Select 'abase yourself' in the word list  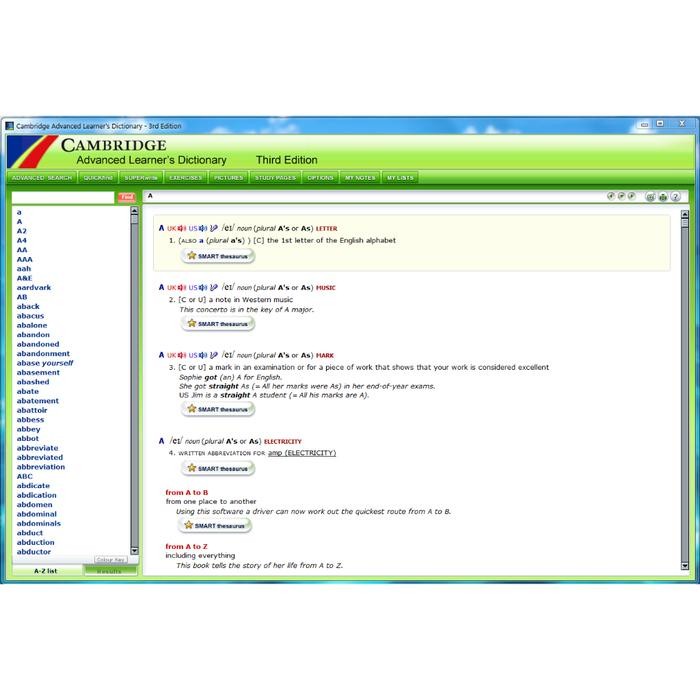tap(45, 363)
